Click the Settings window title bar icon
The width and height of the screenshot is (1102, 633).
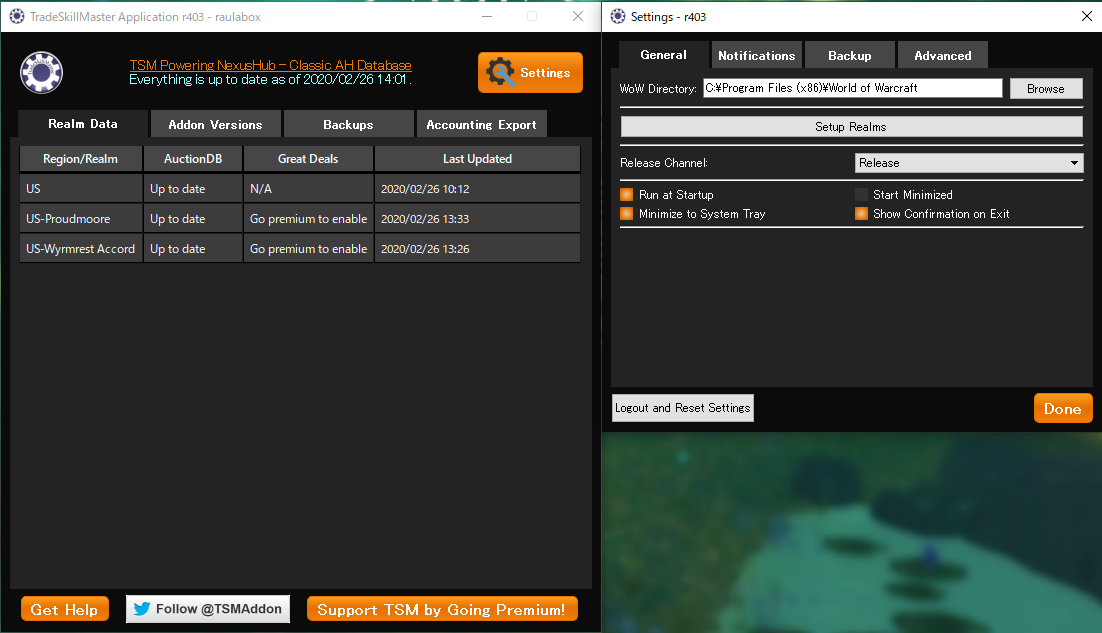618,16
